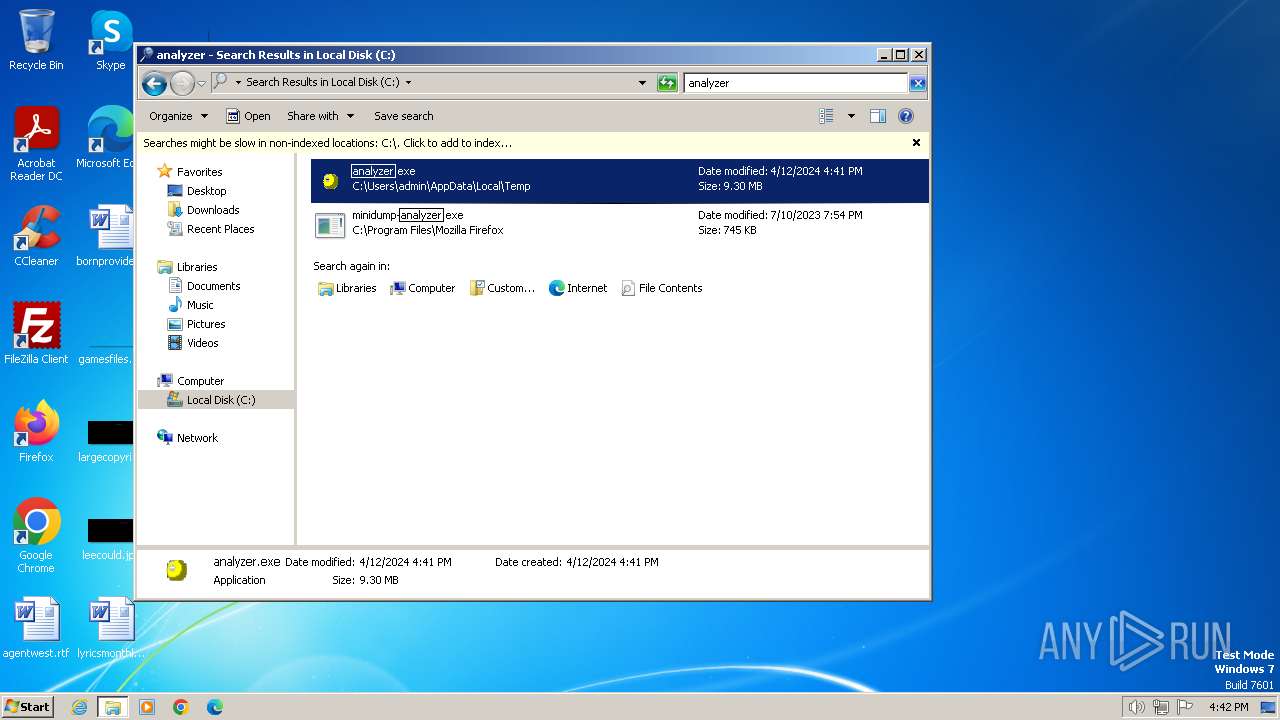Open Microsoft Edge from the taskbar
Screen dimensions: 1280x720
[x=215, y=707]
